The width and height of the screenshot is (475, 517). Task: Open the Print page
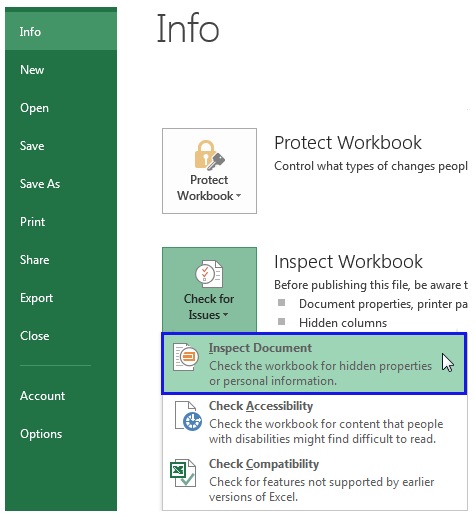click(61, 222)
